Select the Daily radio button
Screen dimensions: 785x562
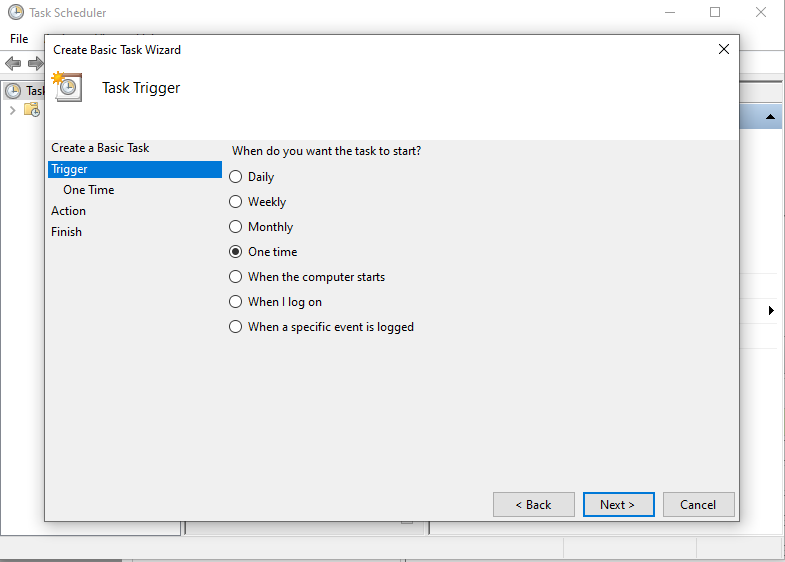235,177
